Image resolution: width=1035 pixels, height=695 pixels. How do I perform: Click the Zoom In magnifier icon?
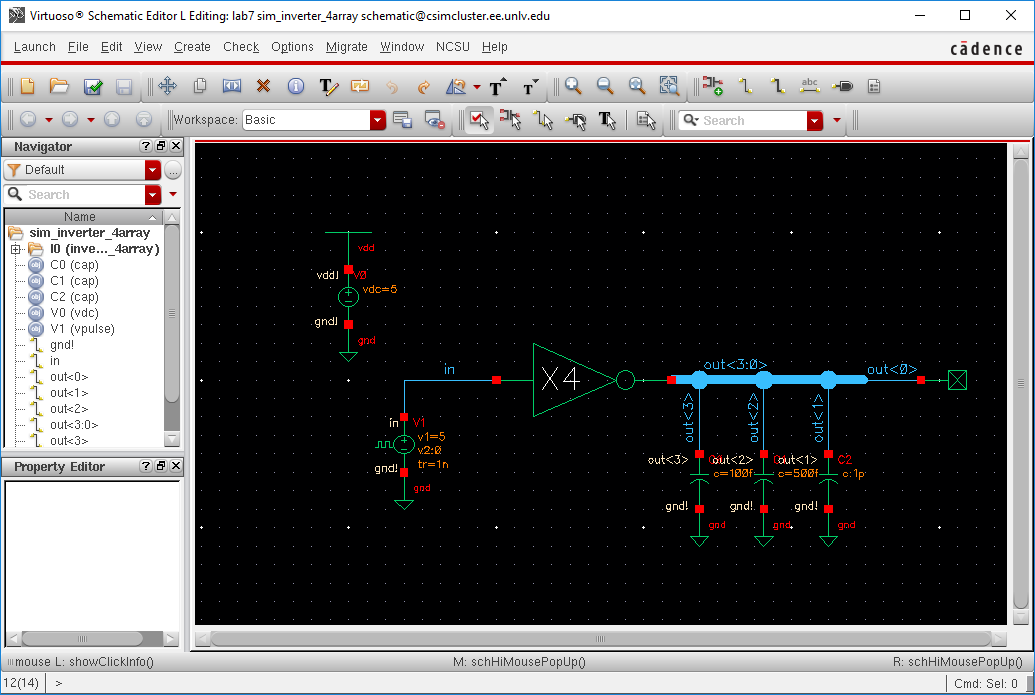573,87
